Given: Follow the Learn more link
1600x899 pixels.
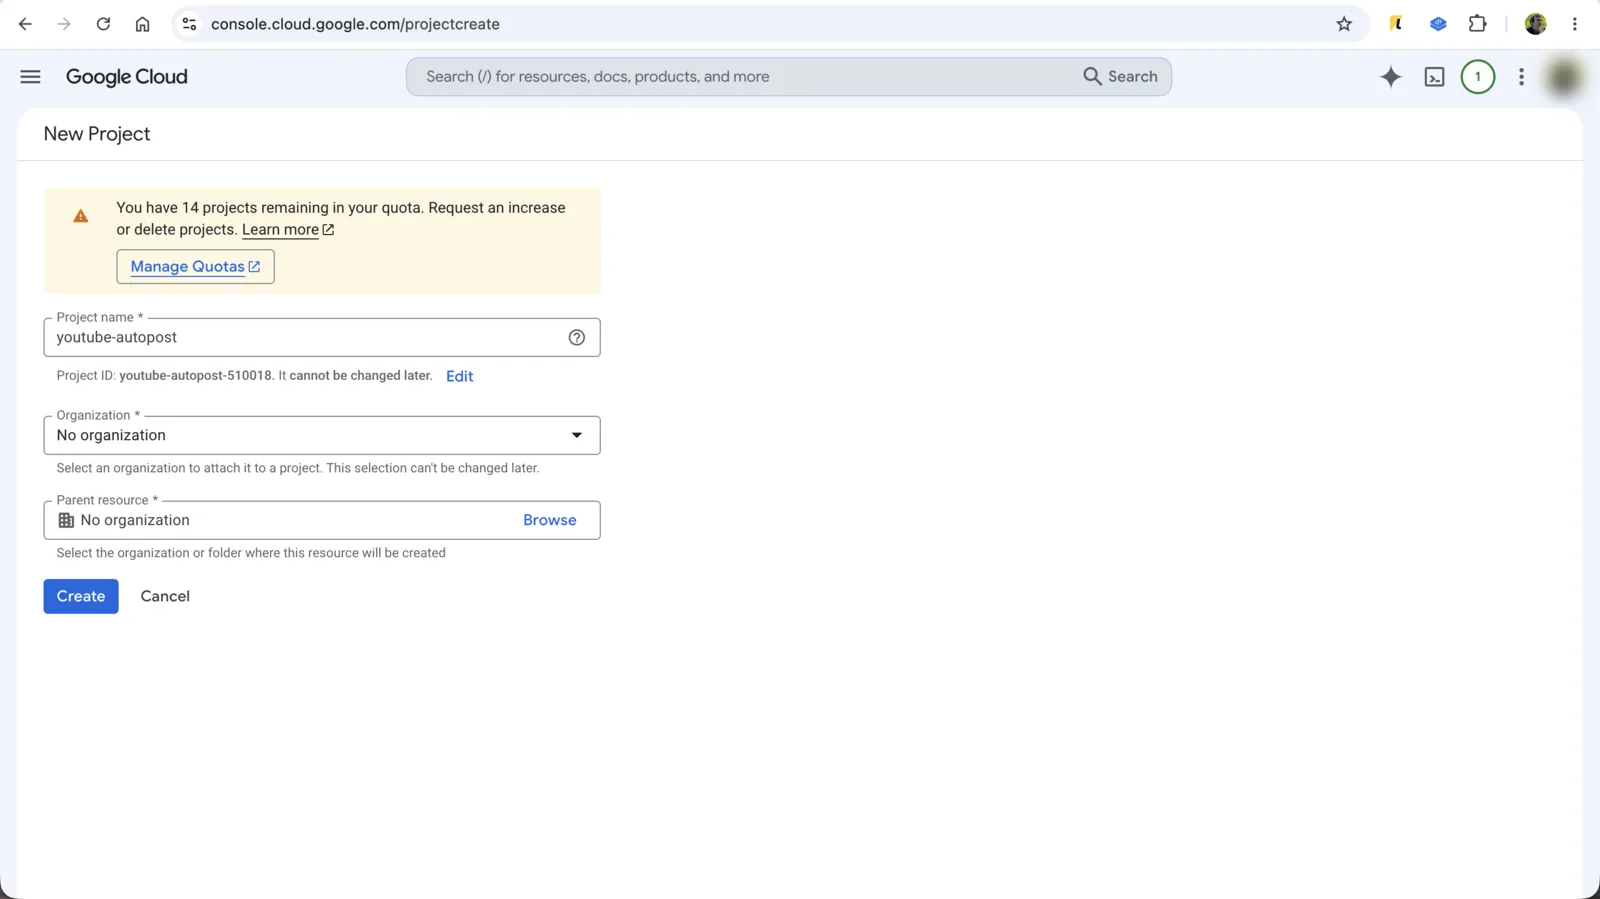Looking at the screenshot, I should 288,230.
